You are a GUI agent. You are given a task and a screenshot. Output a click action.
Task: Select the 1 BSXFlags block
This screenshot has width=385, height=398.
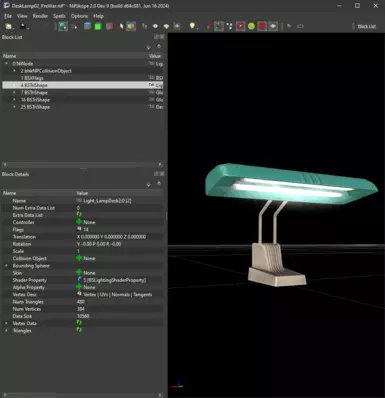[x=32, y=78]
